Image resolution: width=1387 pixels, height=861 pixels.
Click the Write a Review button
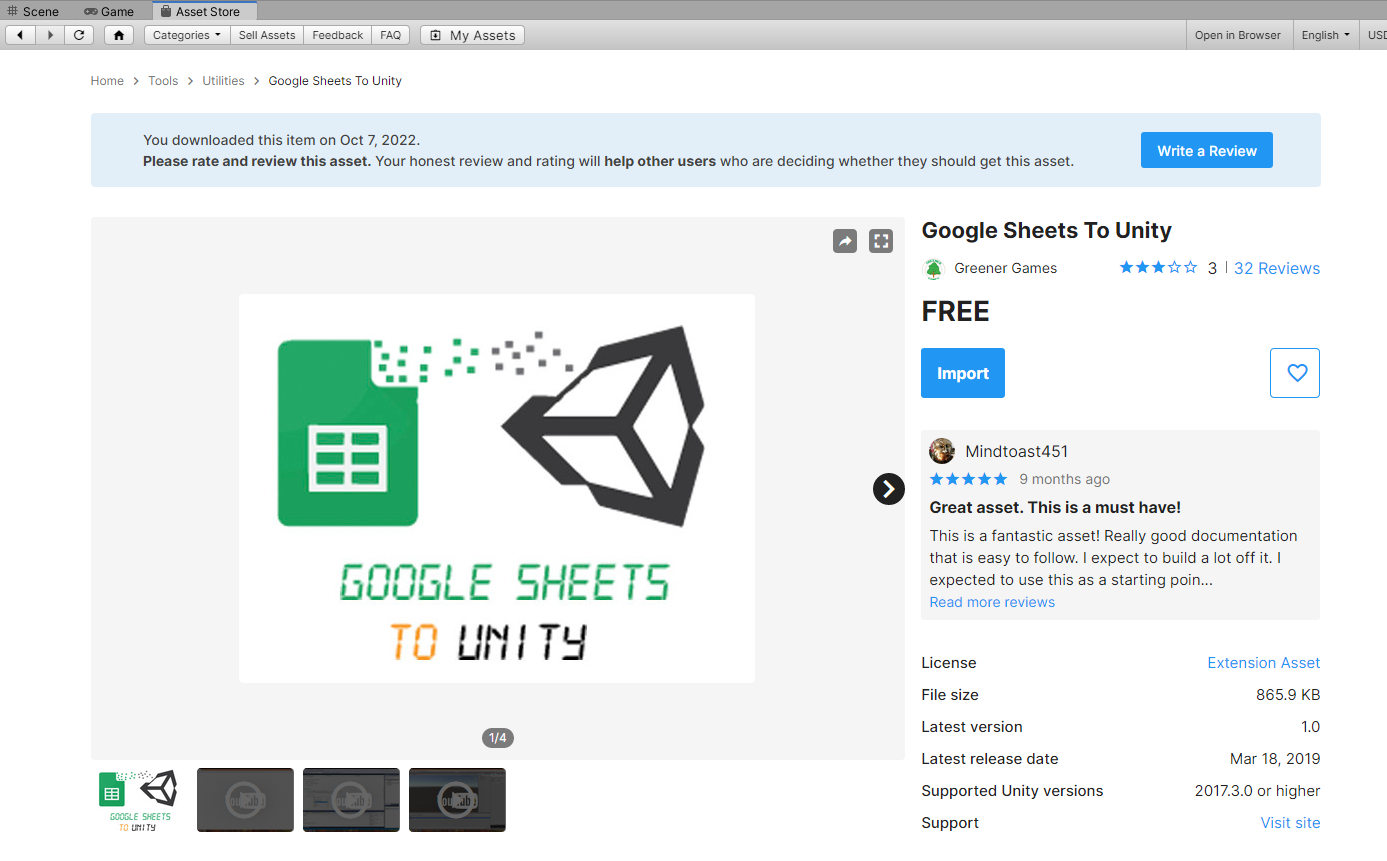click(1207, 150)
